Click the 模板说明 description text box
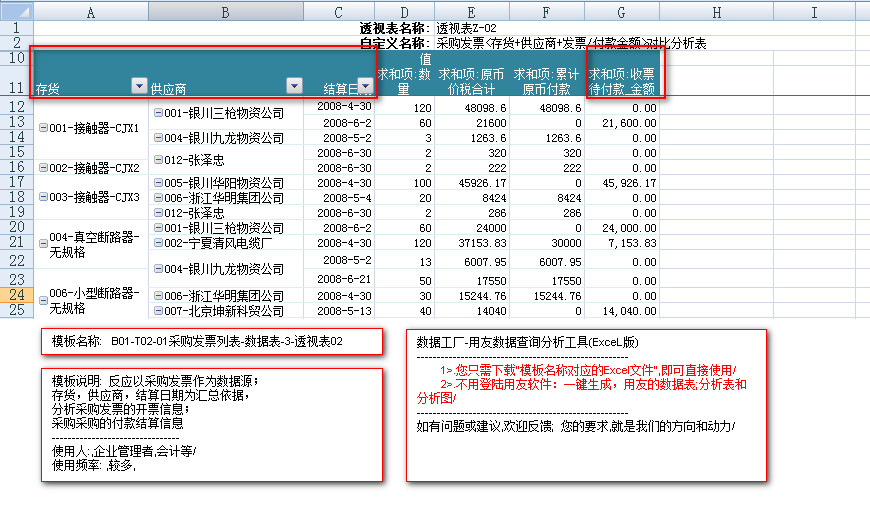The width and height of the screenshot is (870, 505). [x=212, y=423]
